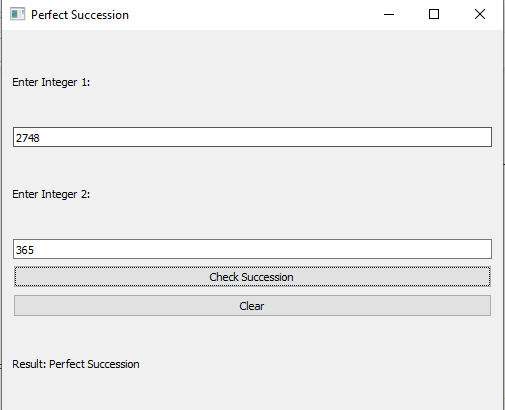Click the value 2748 in the first field
The width and height of the screenshot is (505, 410).
coord(28,138)
